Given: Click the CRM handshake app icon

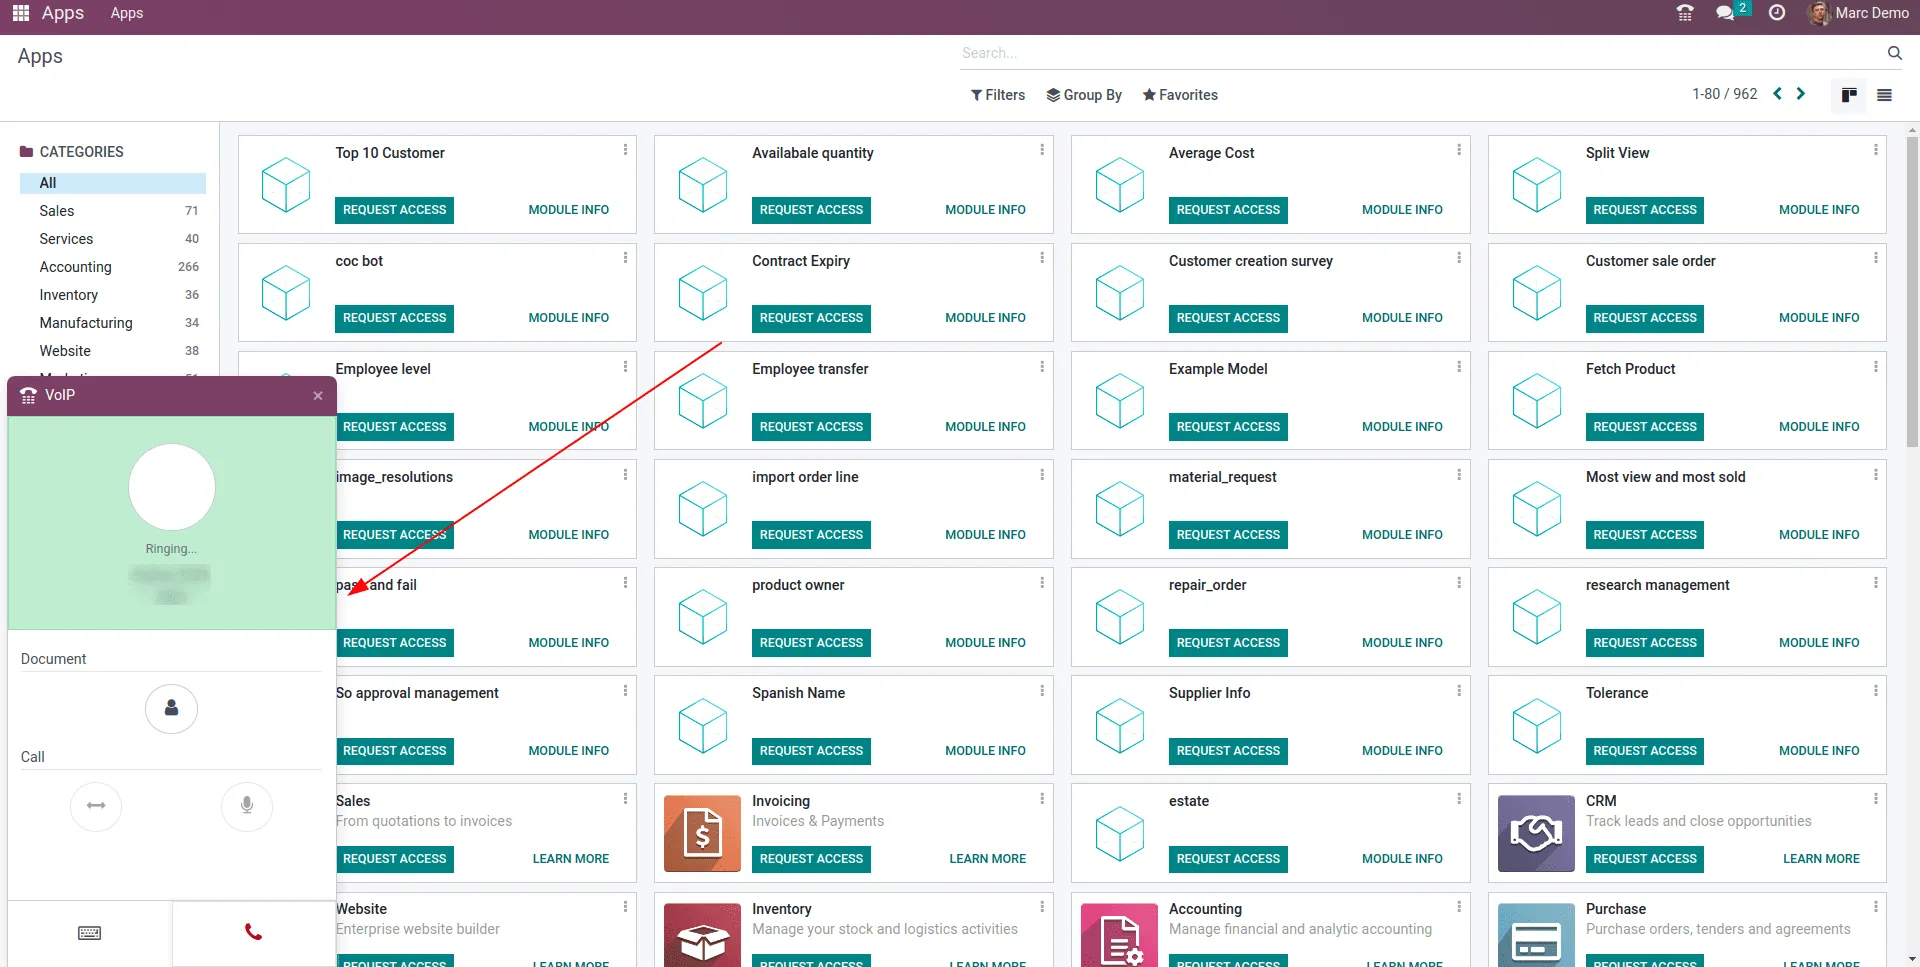Looking at the screenshot, I should pyautogui.click(x=1536, y=834).
